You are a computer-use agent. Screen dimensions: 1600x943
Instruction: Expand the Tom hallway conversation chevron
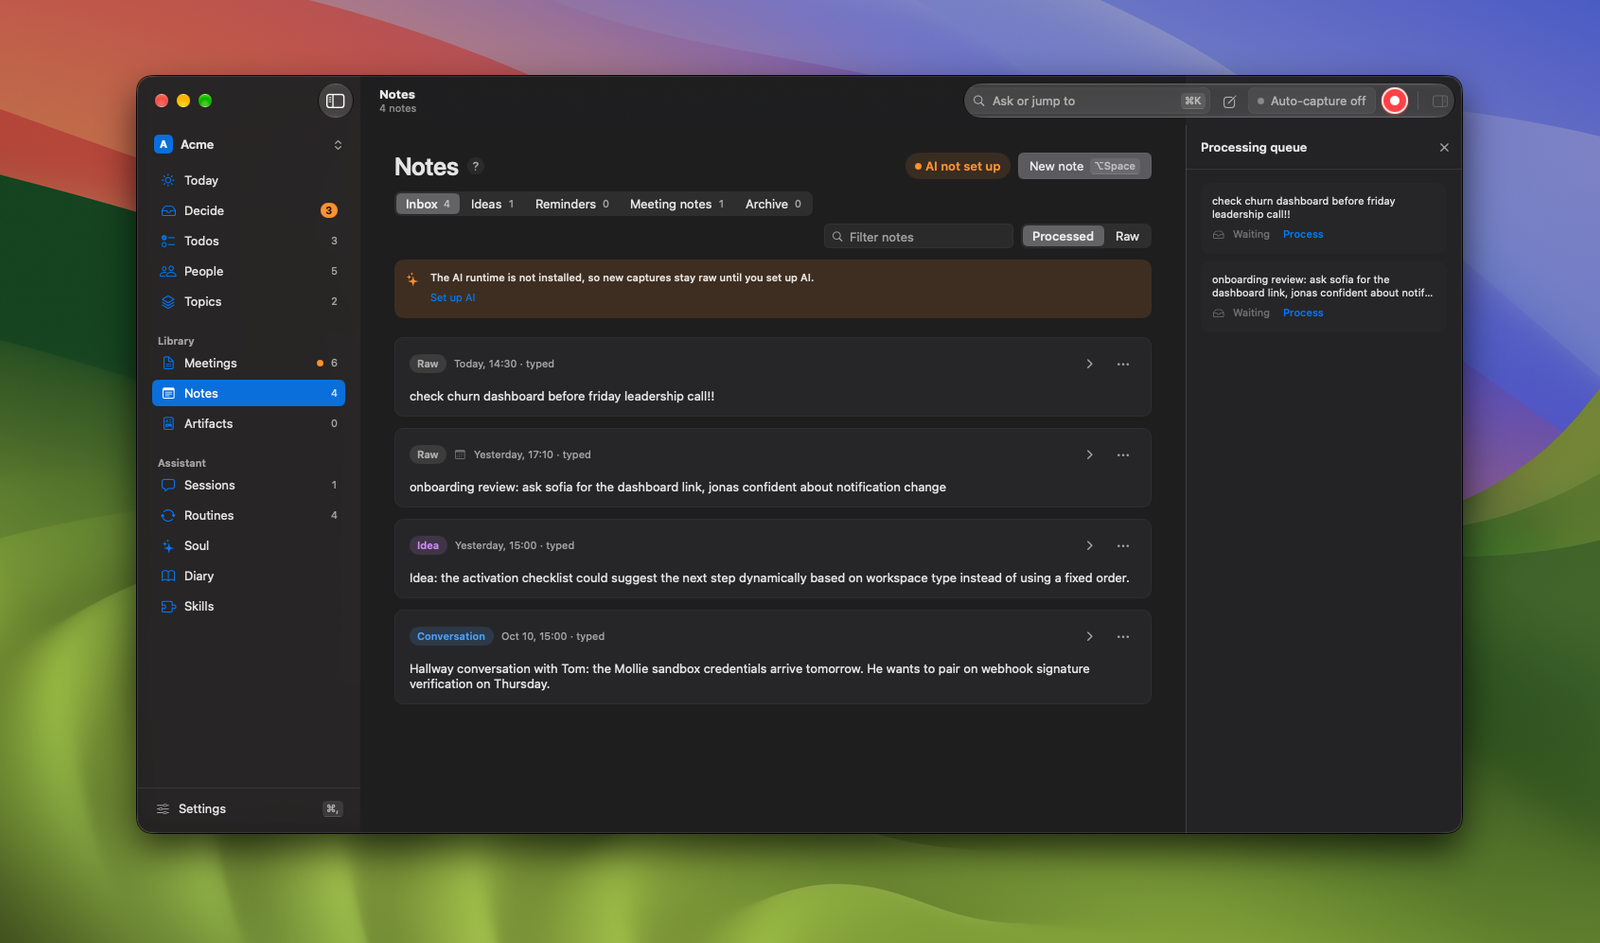pos(1089,637)
